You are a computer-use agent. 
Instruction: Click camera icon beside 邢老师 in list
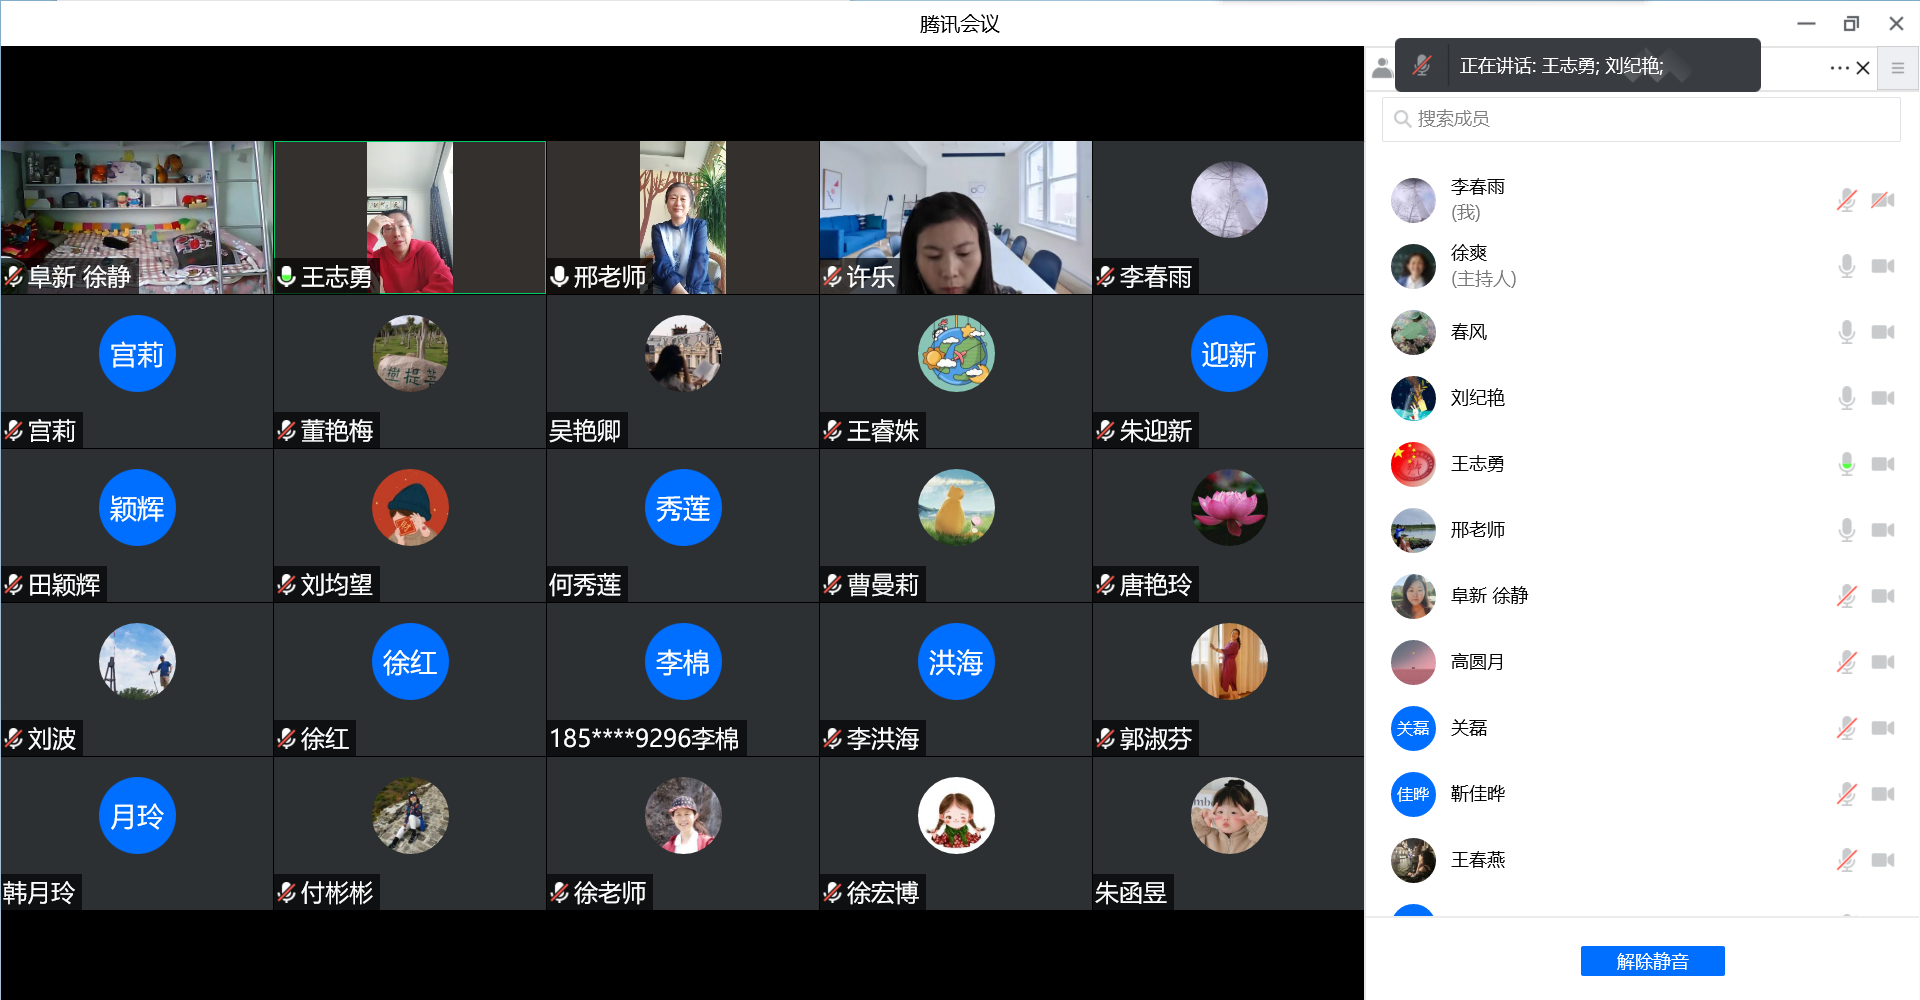point(1883,530)
